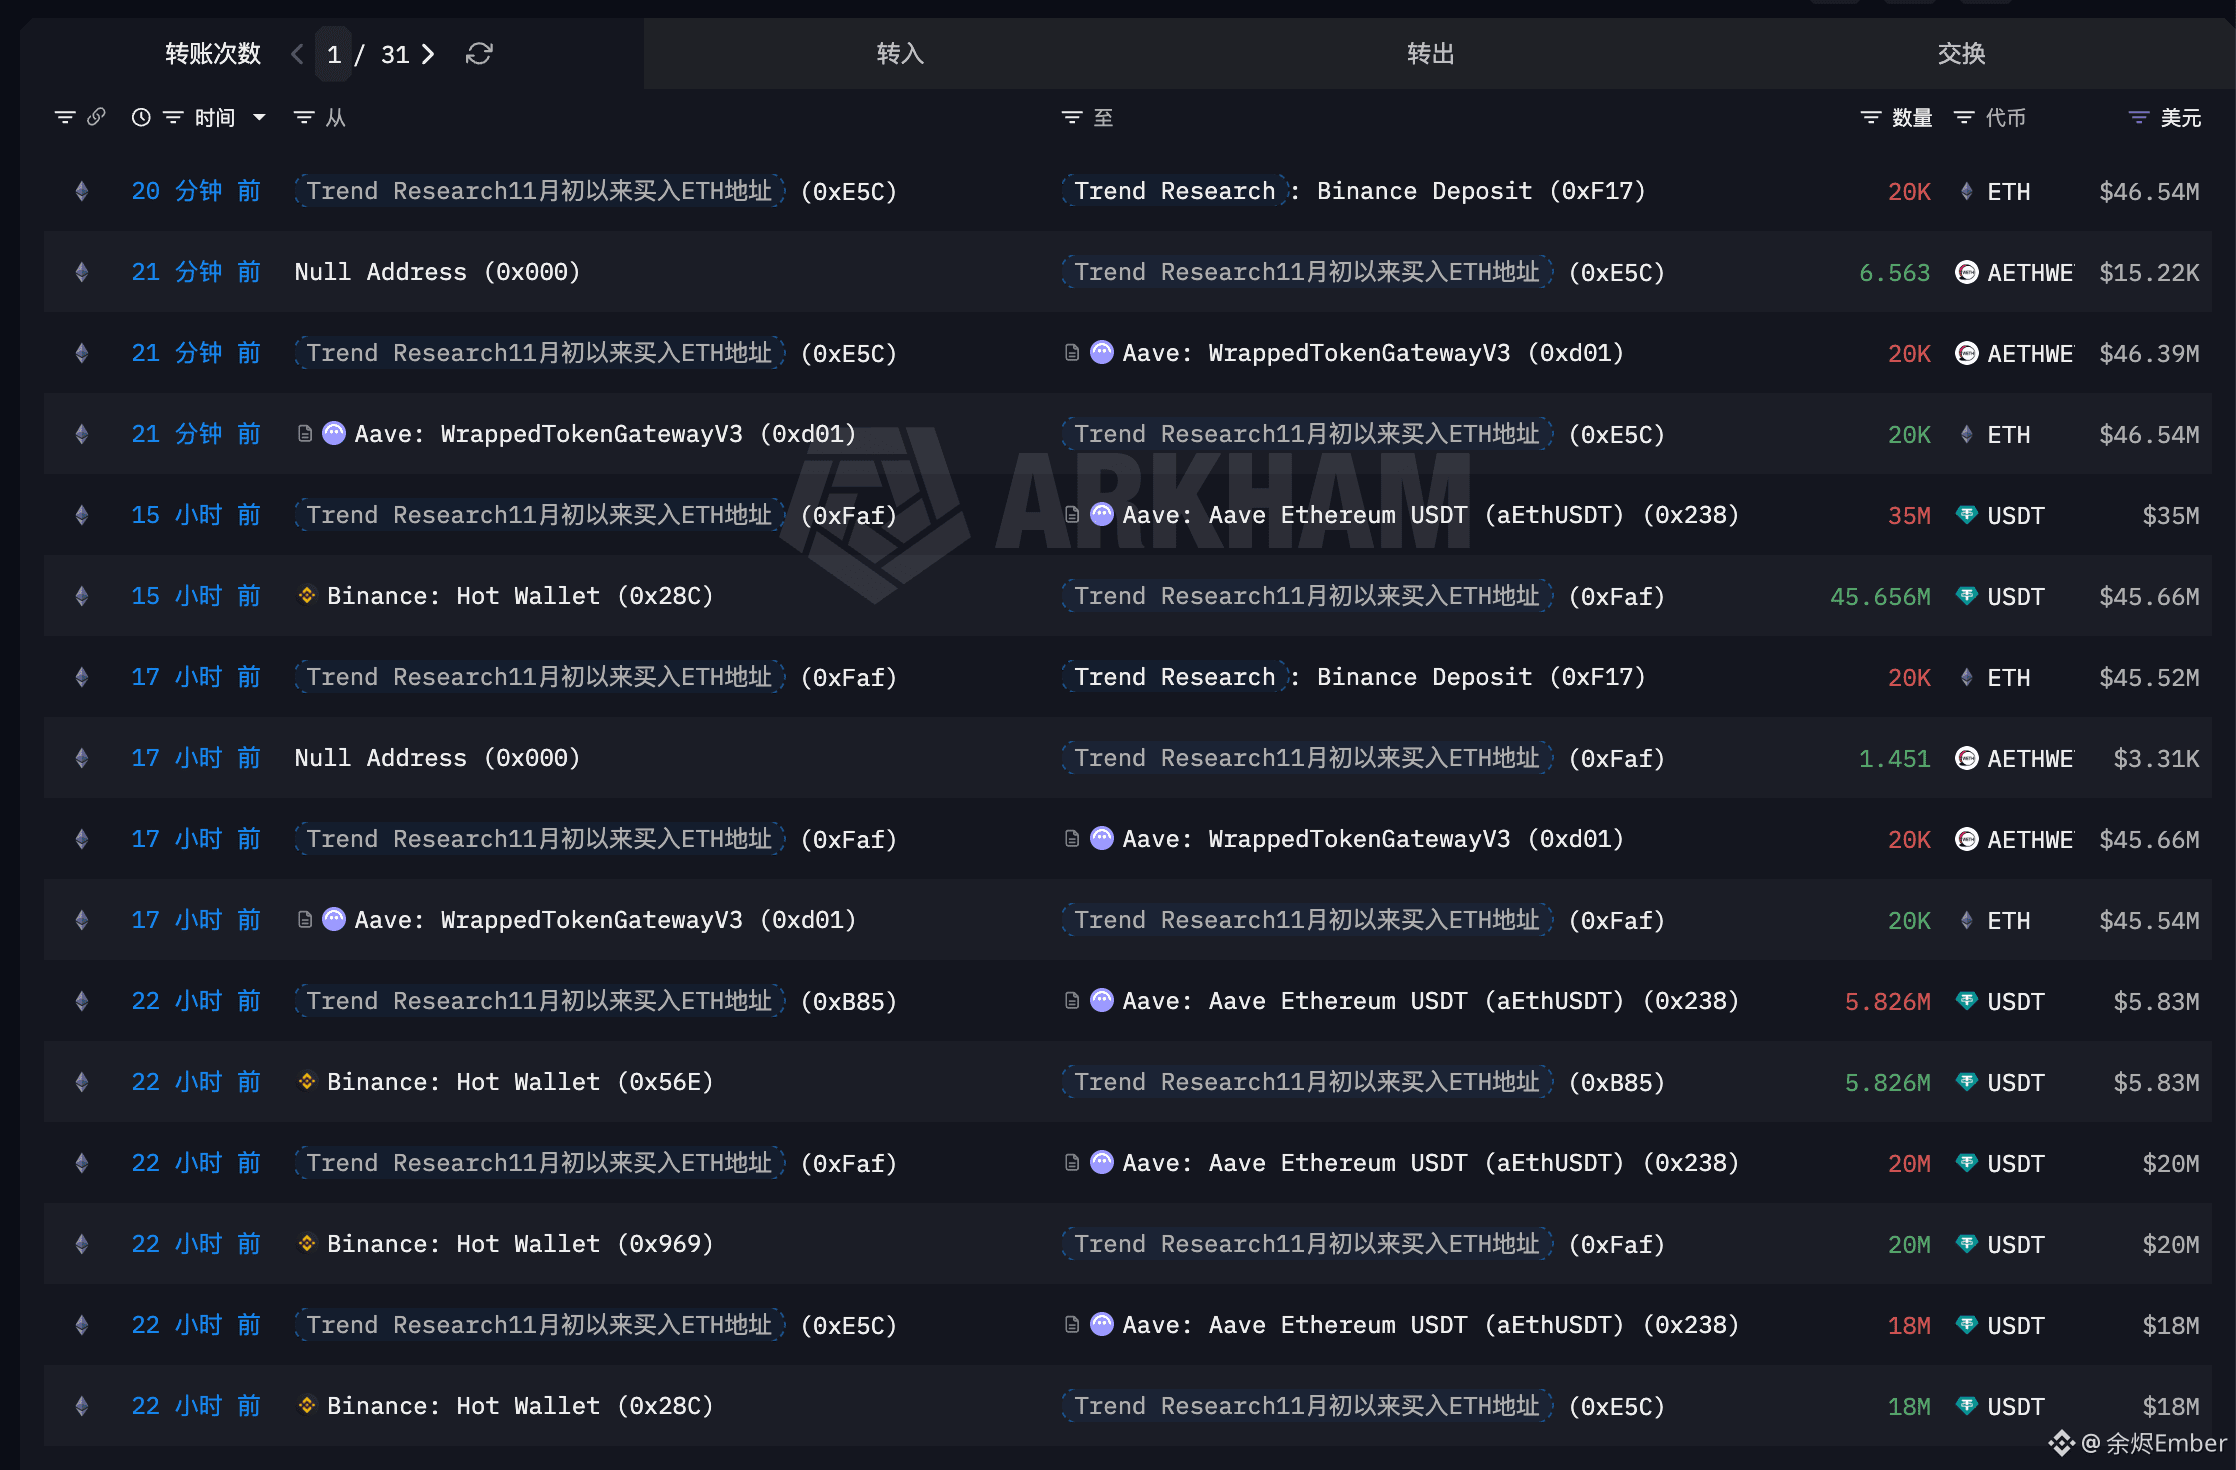The image size is (2236, 1470).
Task: Go to previous page of transfers
Action: click(x=297, y=54)
